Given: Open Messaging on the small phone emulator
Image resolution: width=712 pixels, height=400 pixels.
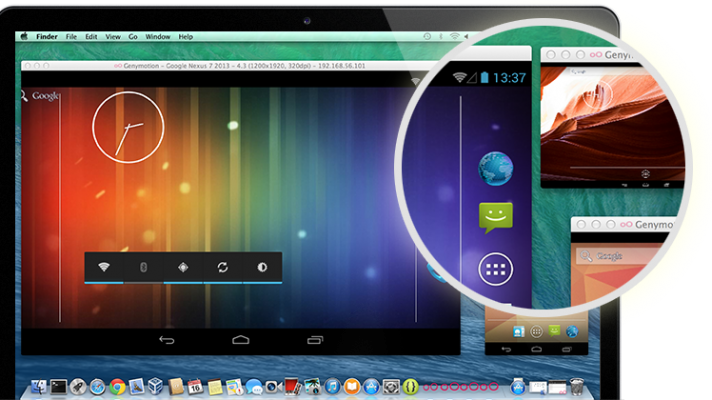Looking at the screenshot, I should tap(554, 331).
